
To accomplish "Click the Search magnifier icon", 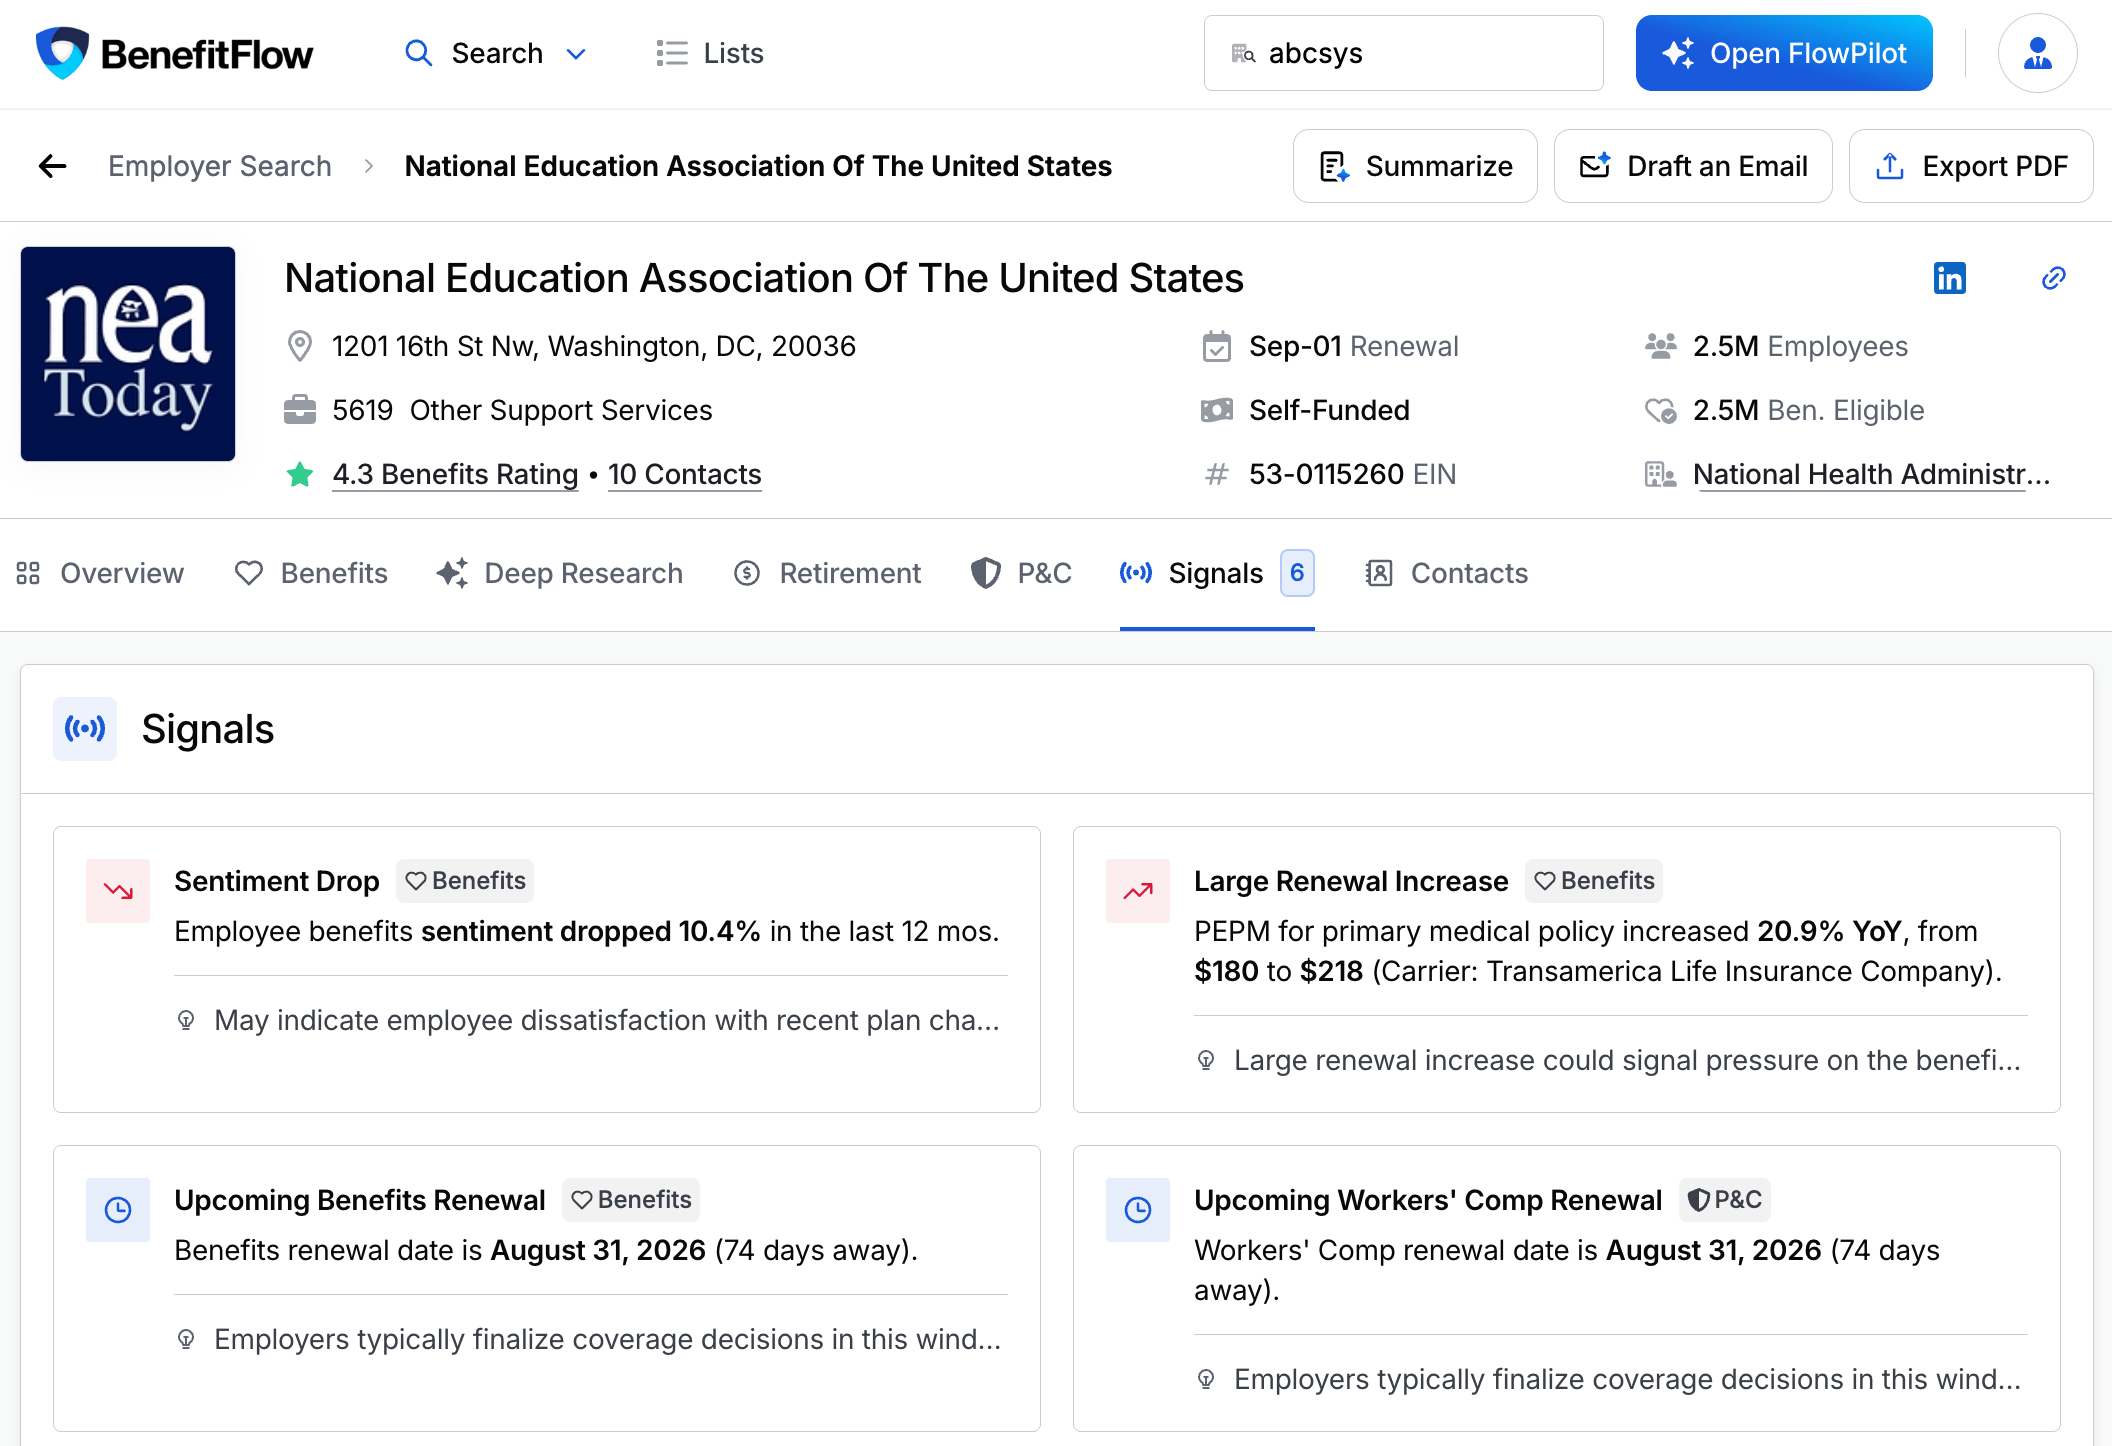I will pos(418,53).
